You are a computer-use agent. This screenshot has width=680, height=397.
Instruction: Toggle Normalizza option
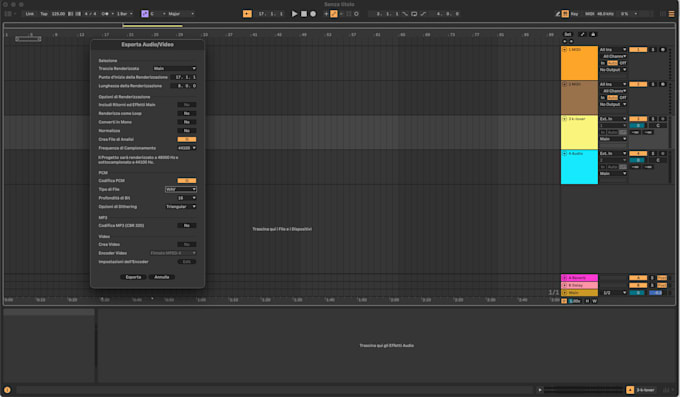(186, 131)
